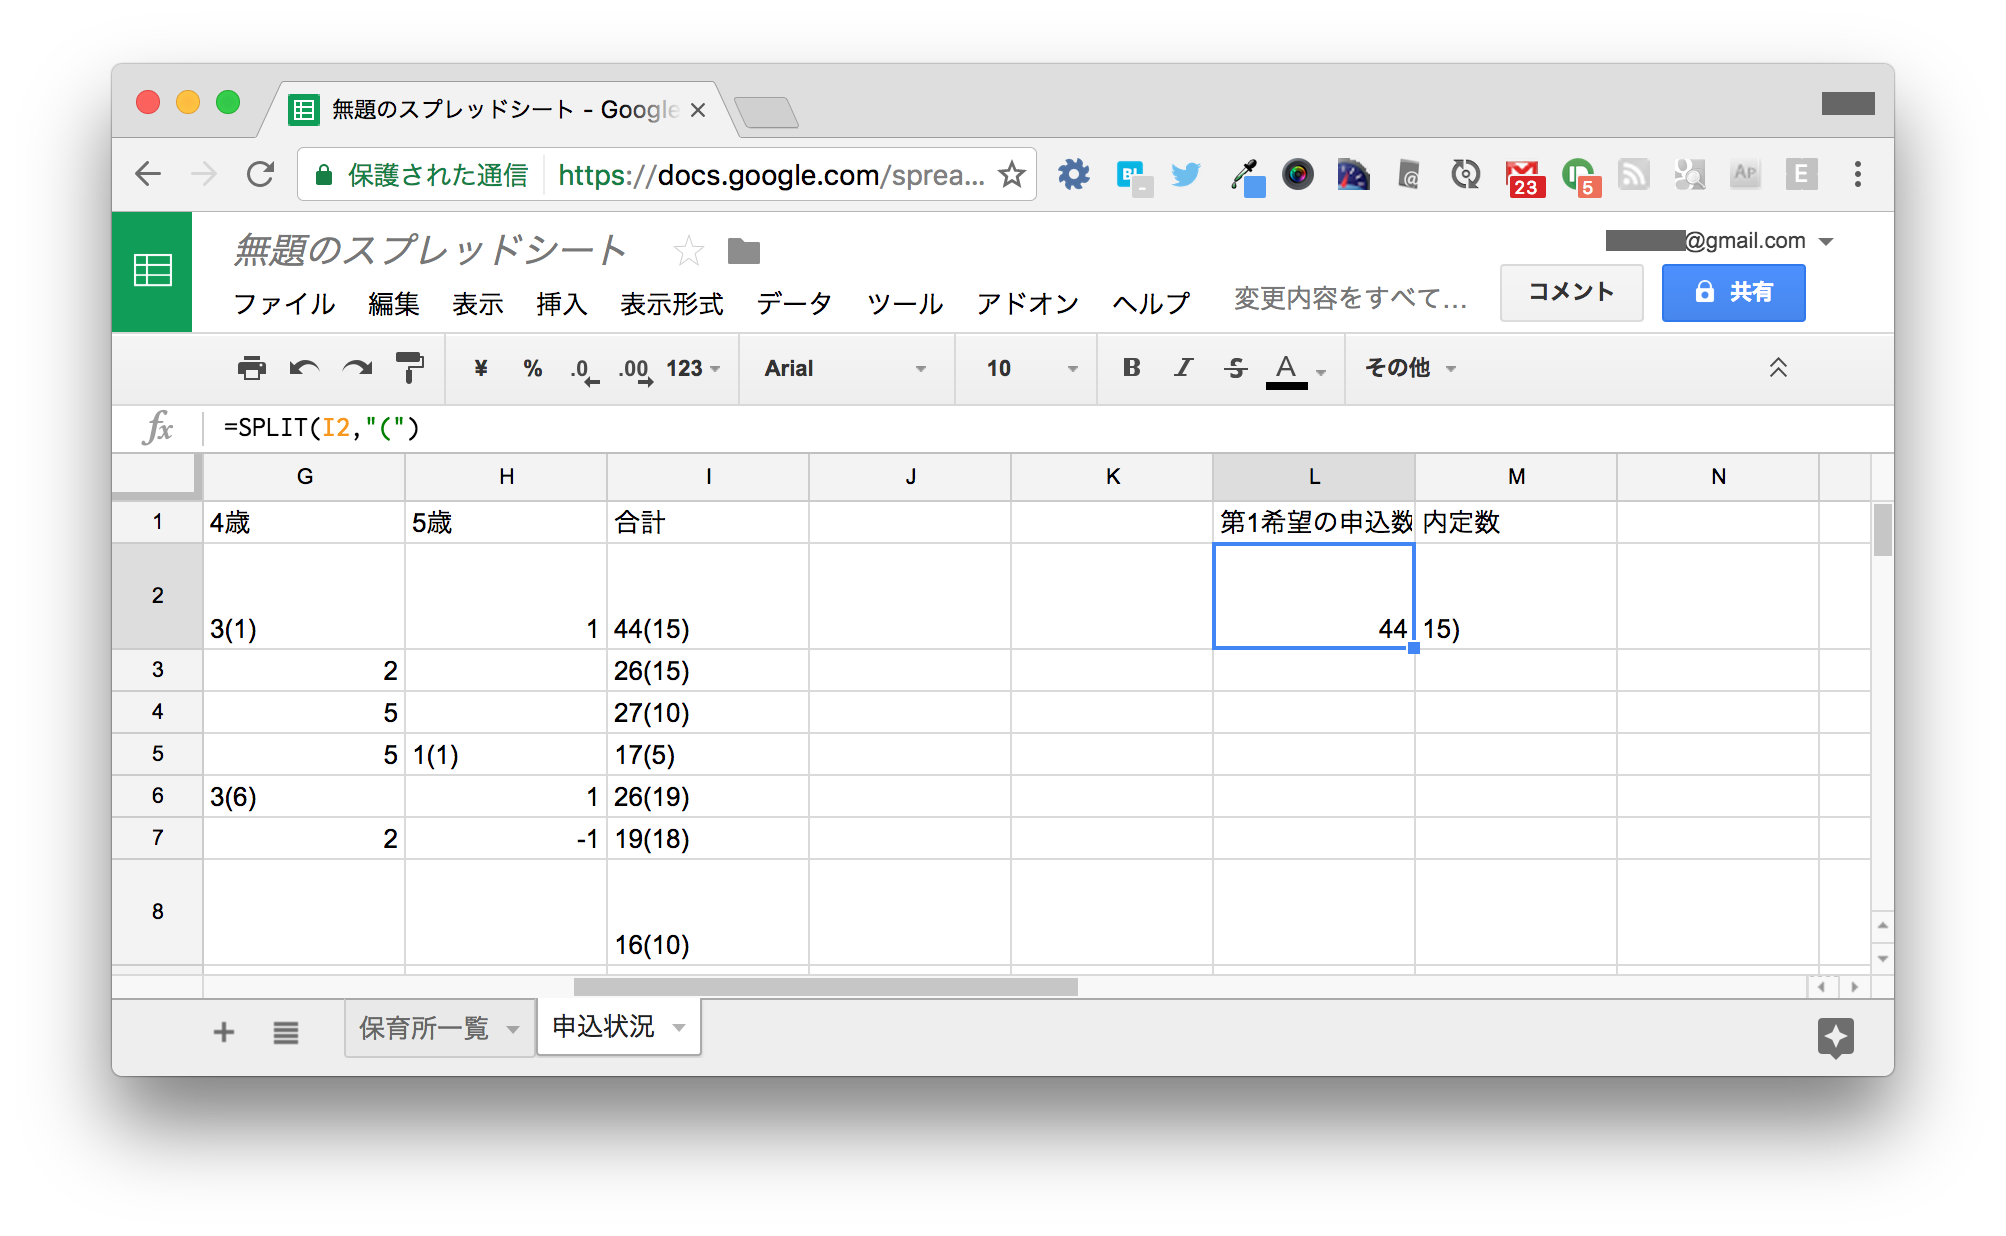Reload the browser page
Image resolution: width=2006 pixels, height=1236 pixels.
click(x=261, y=174)
